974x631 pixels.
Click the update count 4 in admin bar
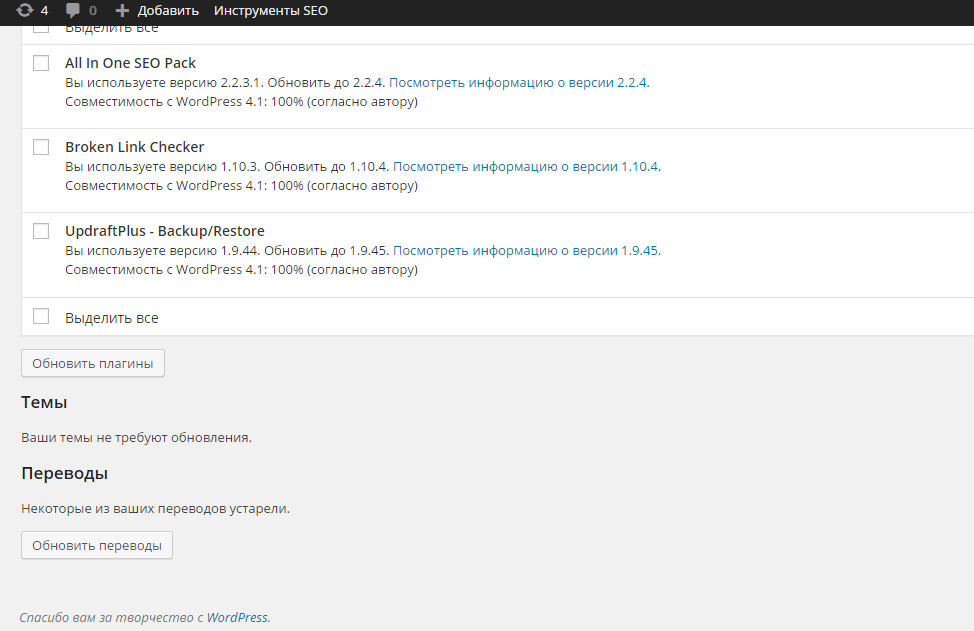tap(44, 11)
